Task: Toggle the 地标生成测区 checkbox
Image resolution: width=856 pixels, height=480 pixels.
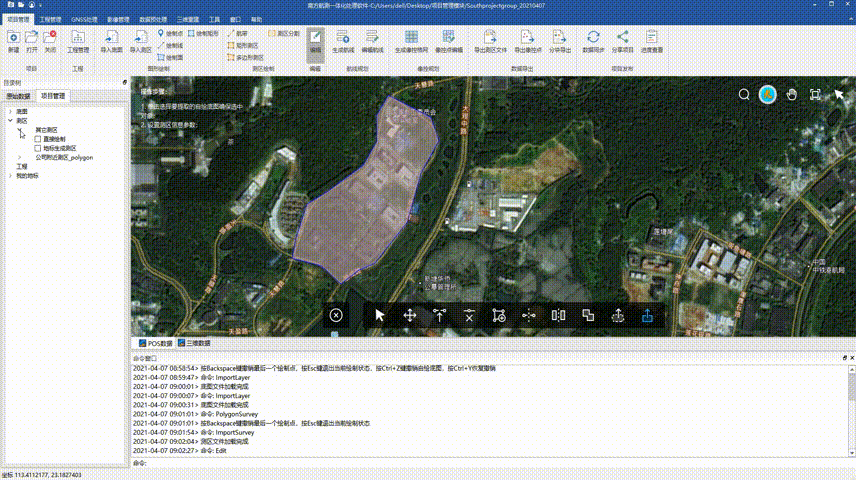Action: [38, 148]
